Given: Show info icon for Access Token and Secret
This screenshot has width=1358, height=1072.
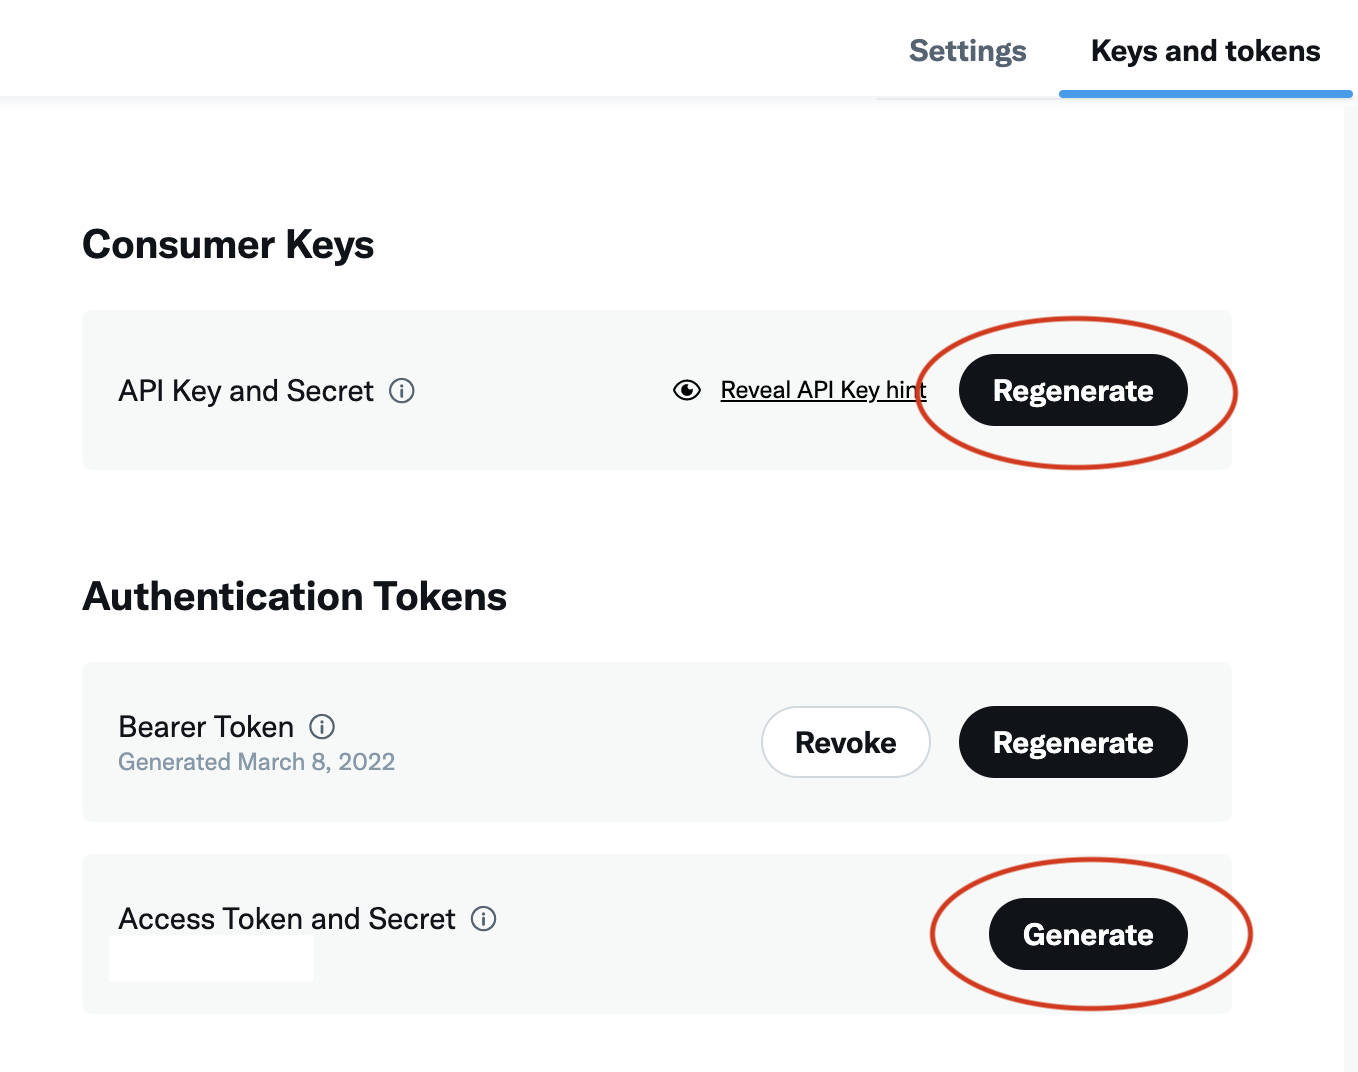Looking at the screenshot, I should click(x=484, y=919).
